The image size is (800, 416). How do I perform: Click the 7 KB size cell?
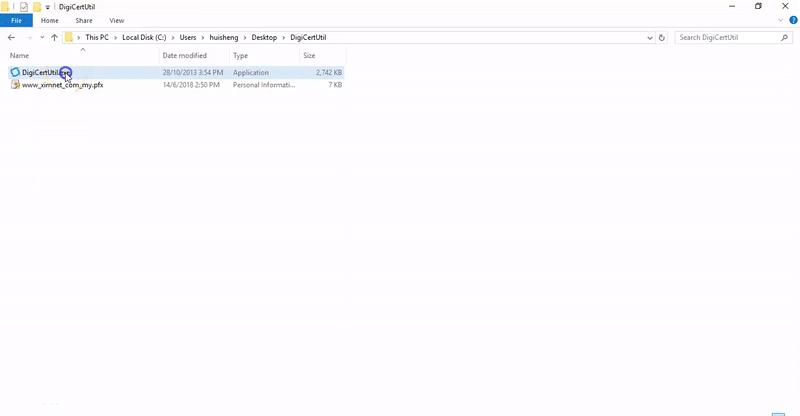coord(335,85)
